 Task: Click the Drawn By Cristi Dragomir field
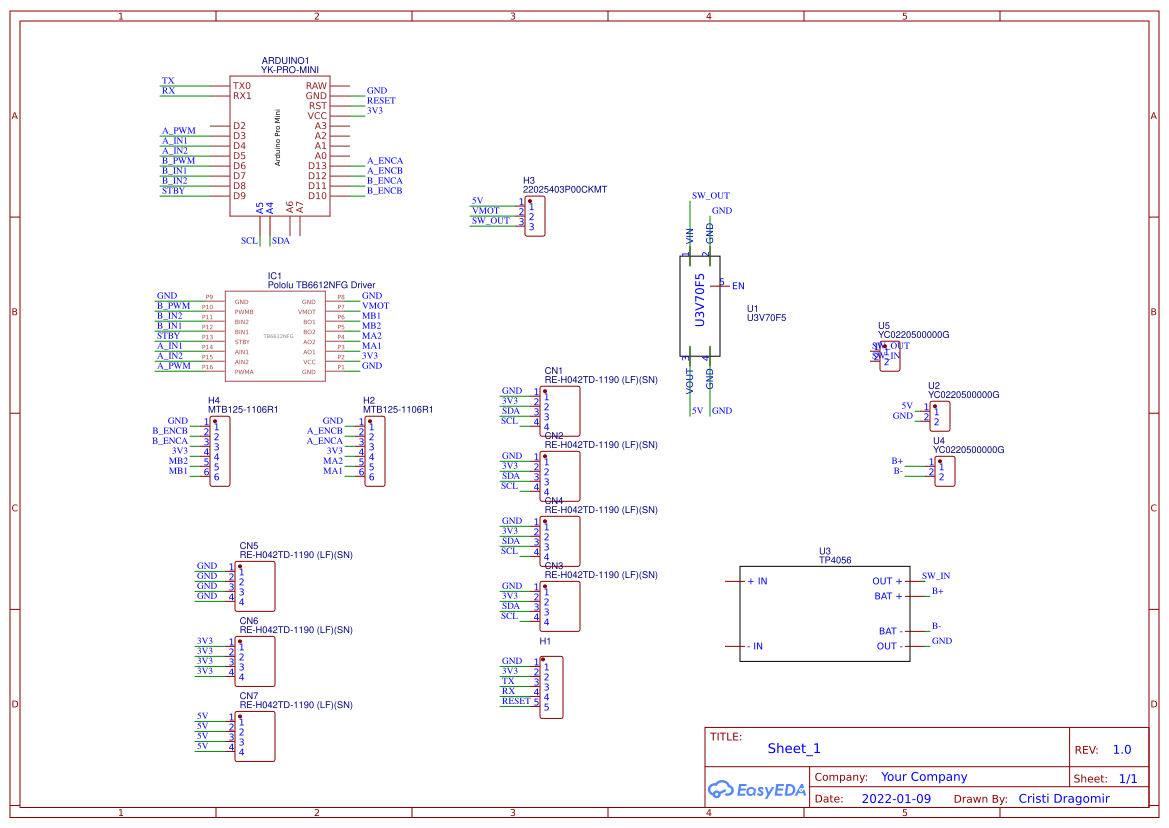1063,798
